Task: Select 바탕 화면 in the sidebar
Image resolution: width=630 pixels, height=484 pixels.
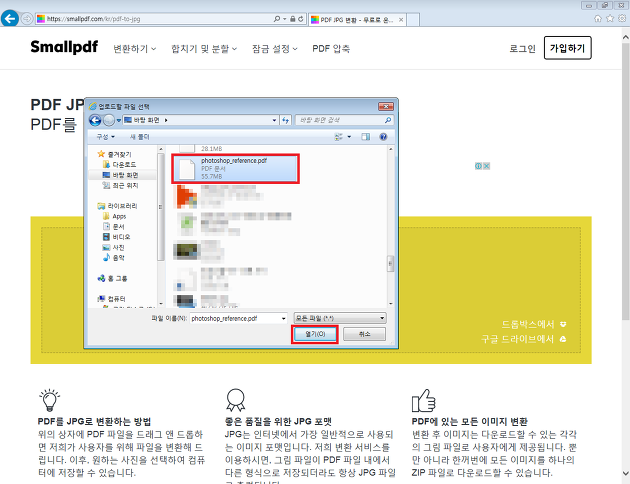Action: coord(121,175)
